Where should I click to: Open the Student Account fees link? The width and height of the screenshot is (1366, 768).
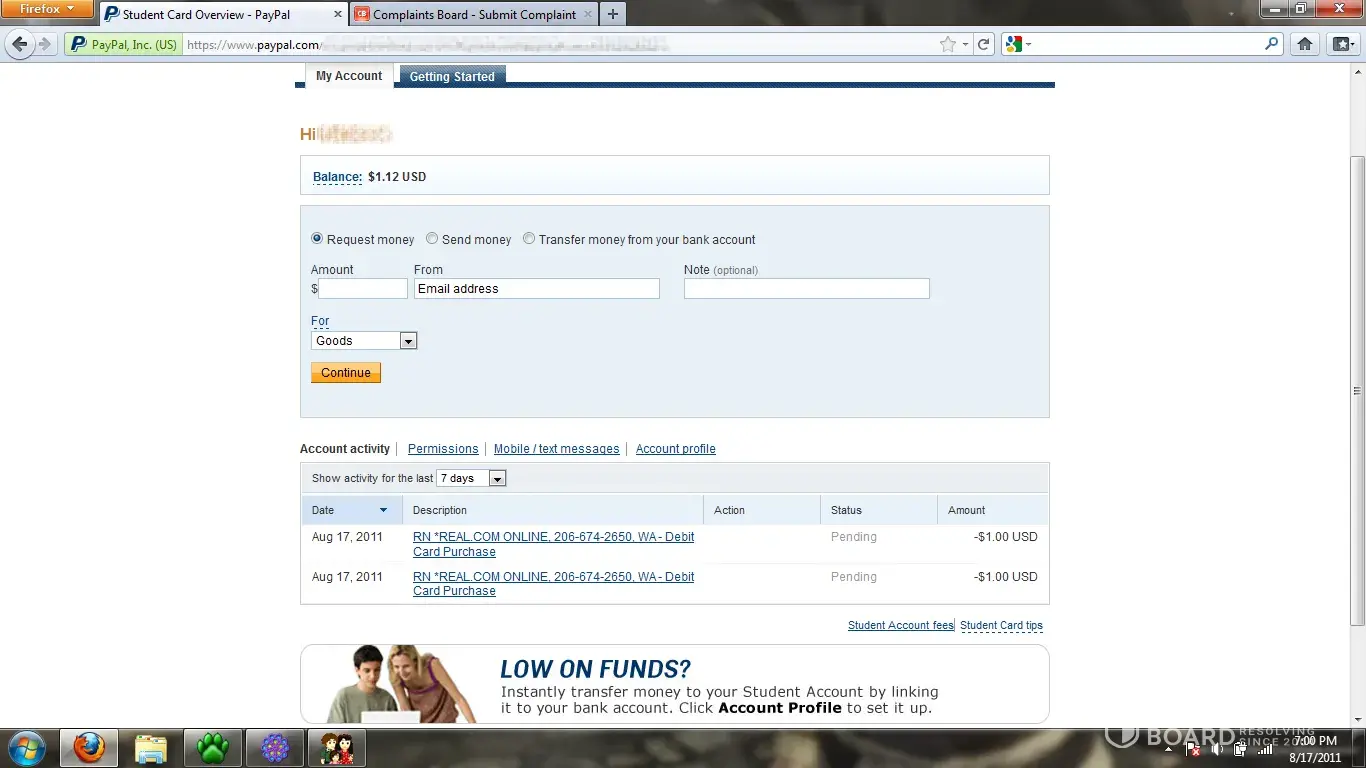[x=901, y=626]
